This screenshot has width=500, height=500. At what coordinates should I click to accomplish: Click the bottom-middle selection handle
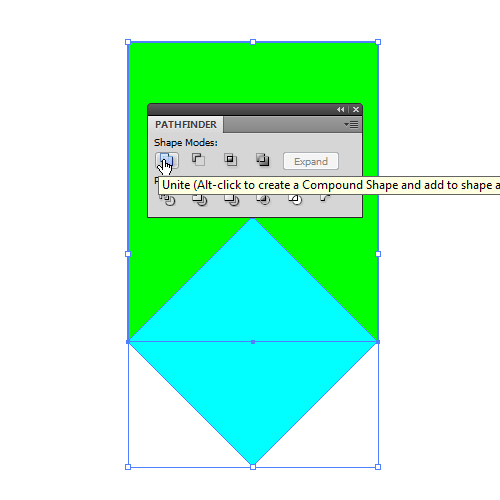pyautogui.click(x=253, y=467)
